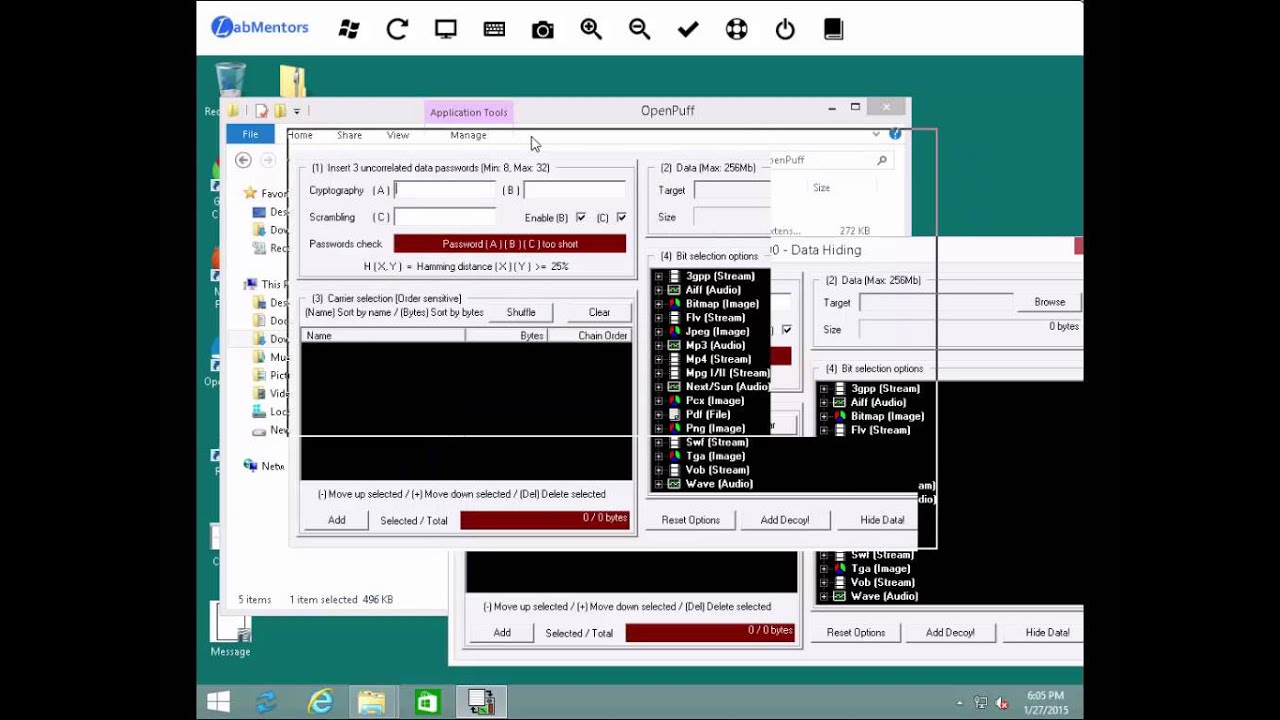1280x720 pixels.
Task: Click Hide Data! in the rear window
Action: tap(1047, 632)
